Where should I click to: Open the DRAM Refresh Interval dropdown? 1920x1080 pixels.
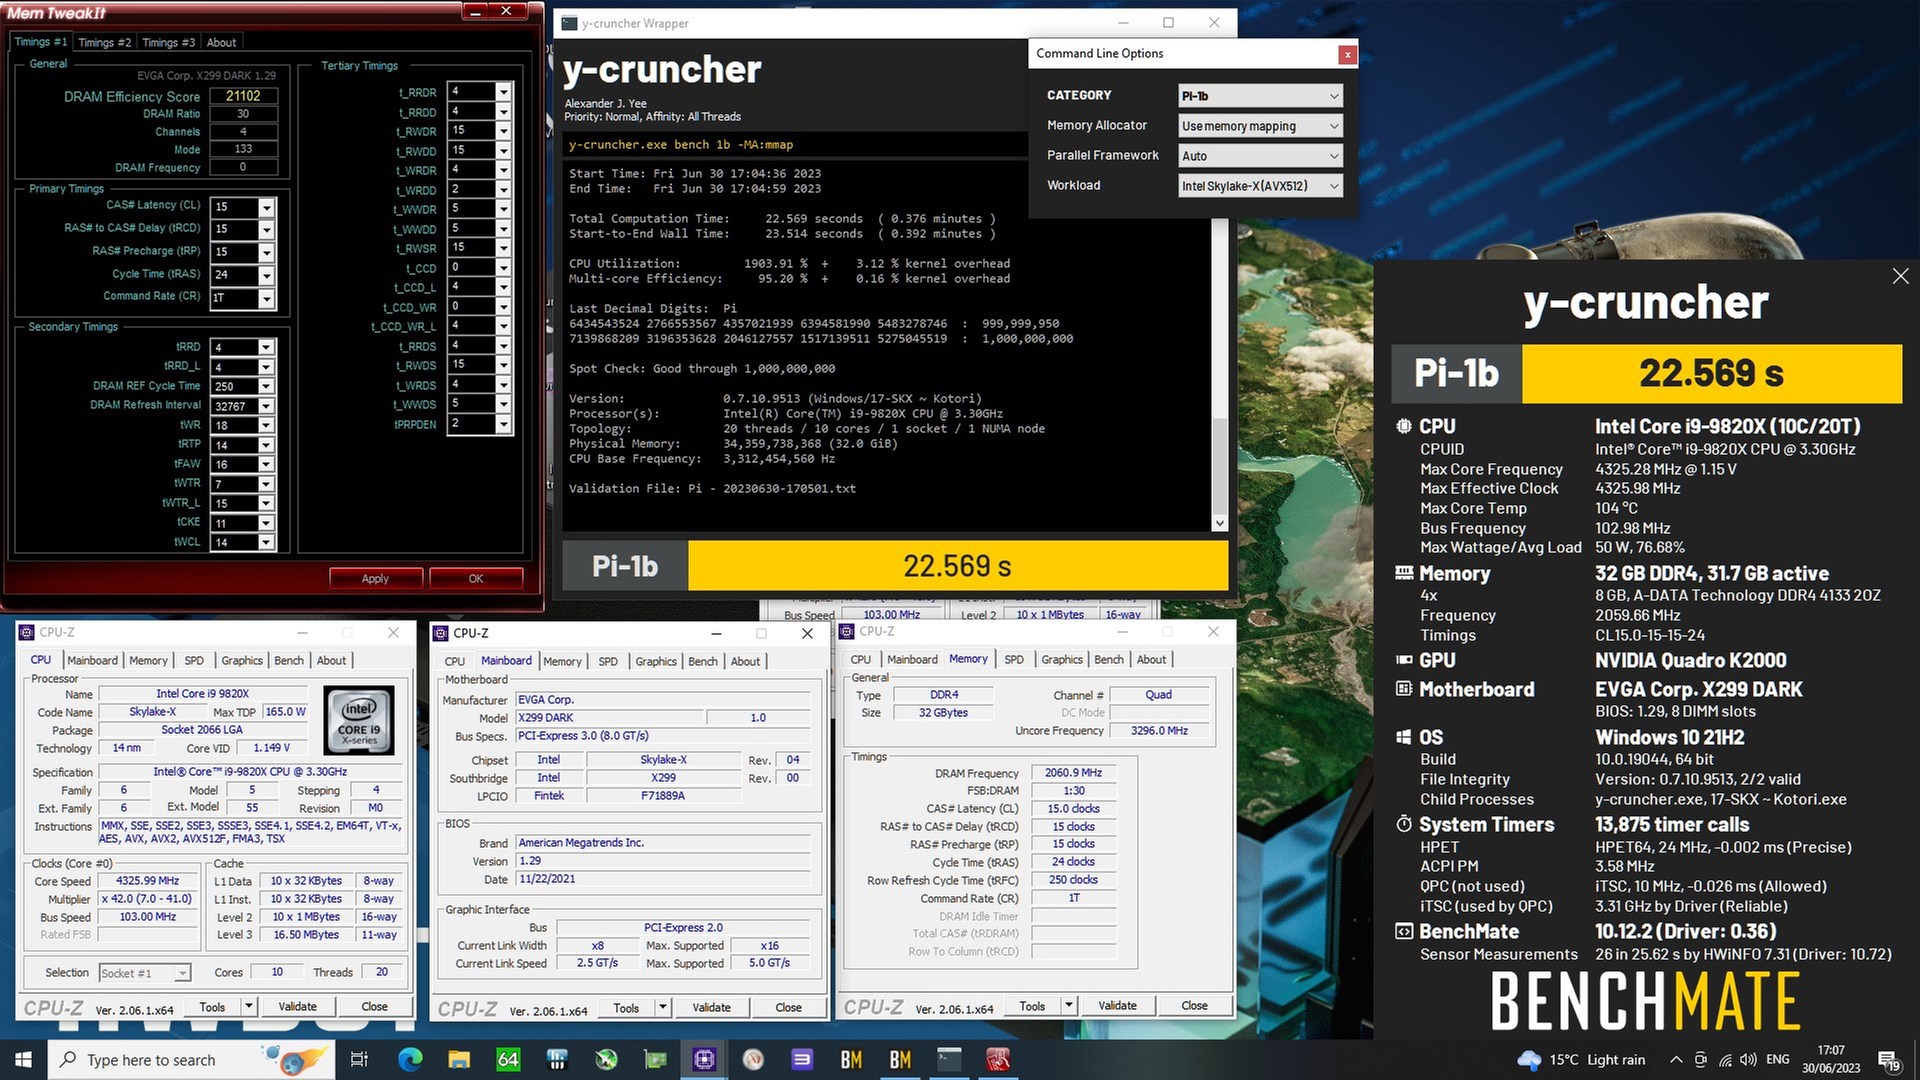coord(266,406)
